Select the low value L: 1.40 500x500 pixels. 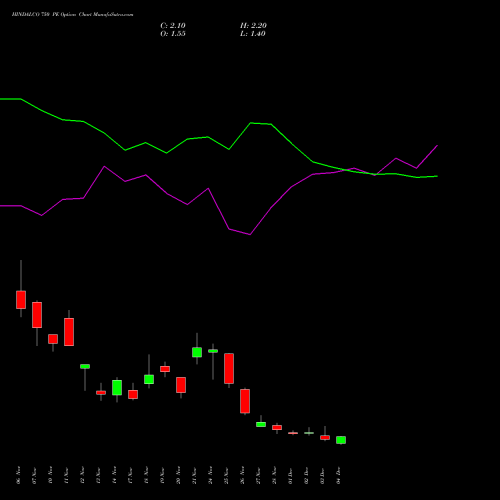(253, 34)
